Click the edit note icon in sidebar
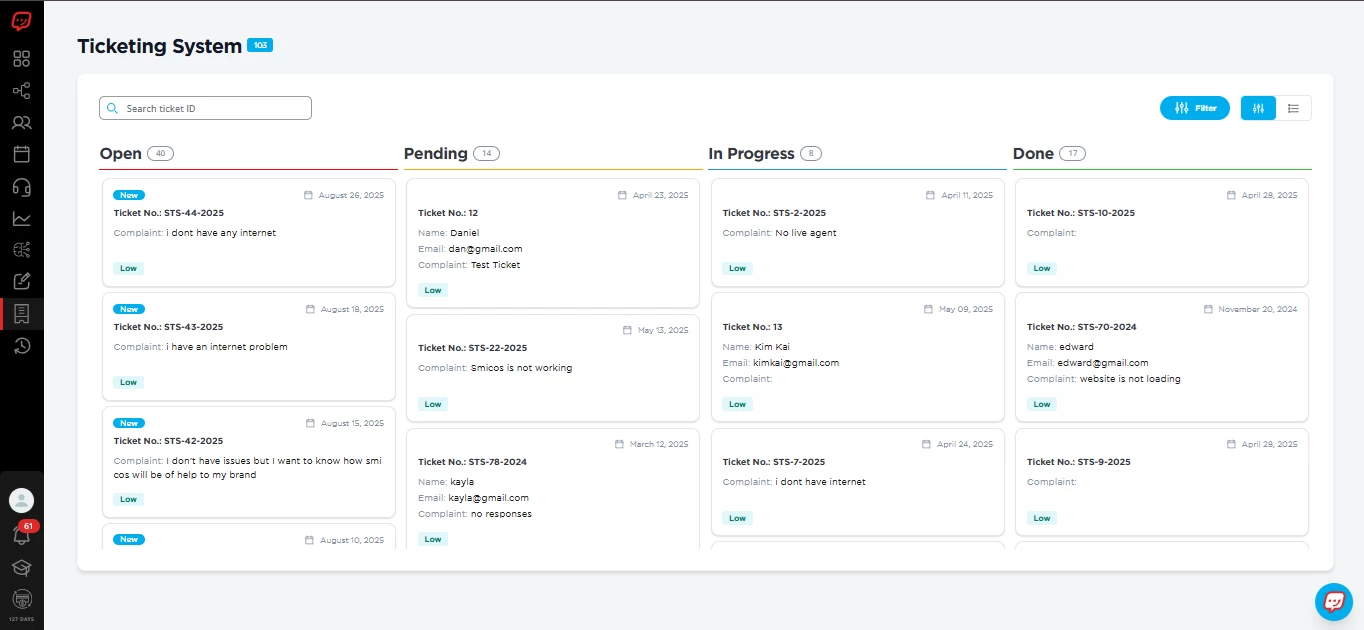Screen dimensions: 1364x630 tap(21, 282)
